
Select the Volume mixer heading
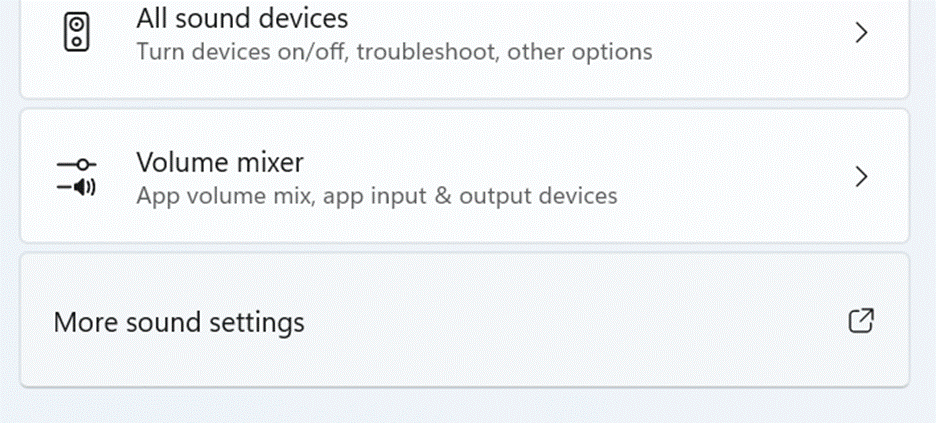point(220,162)
